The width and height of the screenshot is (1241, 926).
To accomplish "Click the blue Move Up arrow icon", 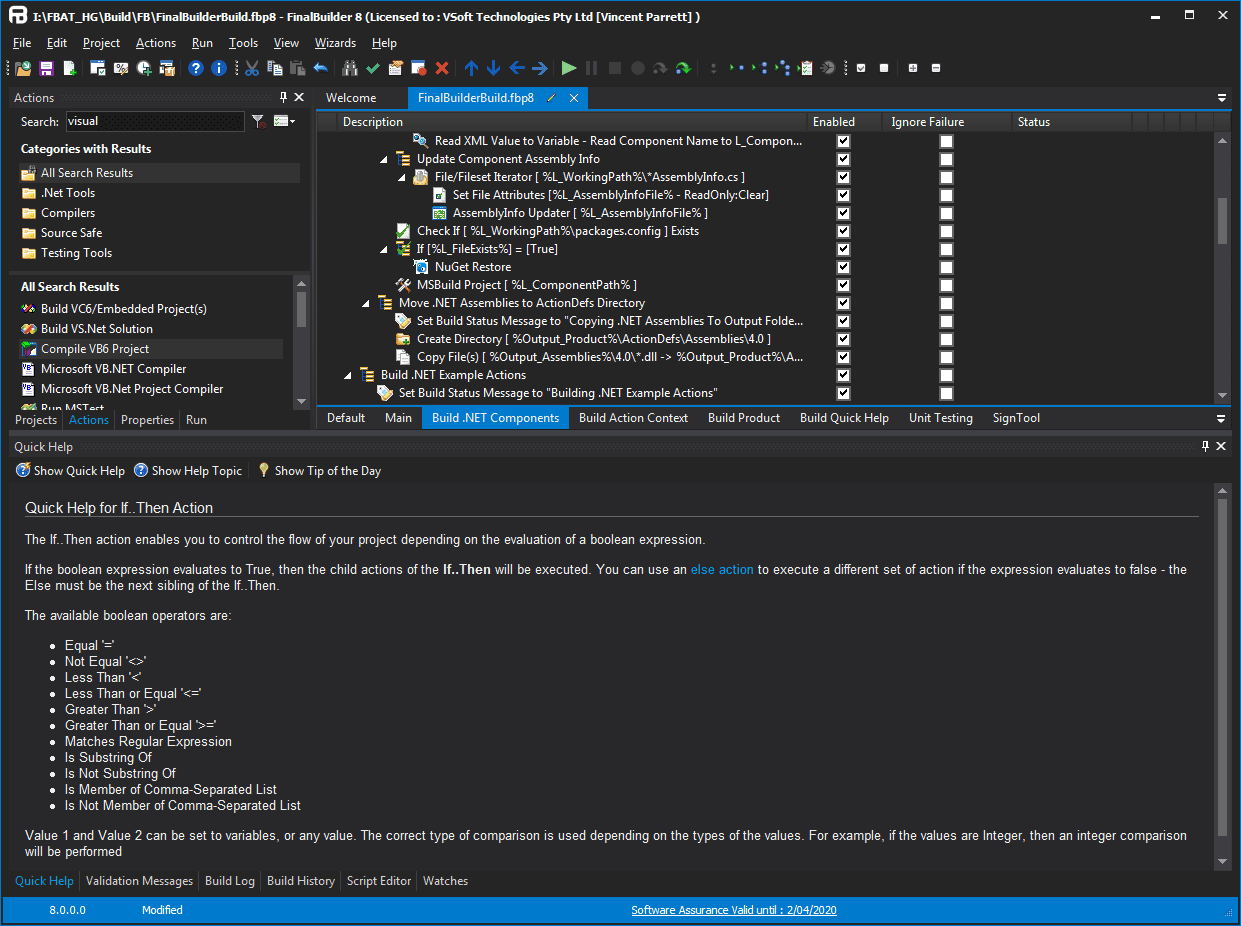I will click(x=471, y=68).
